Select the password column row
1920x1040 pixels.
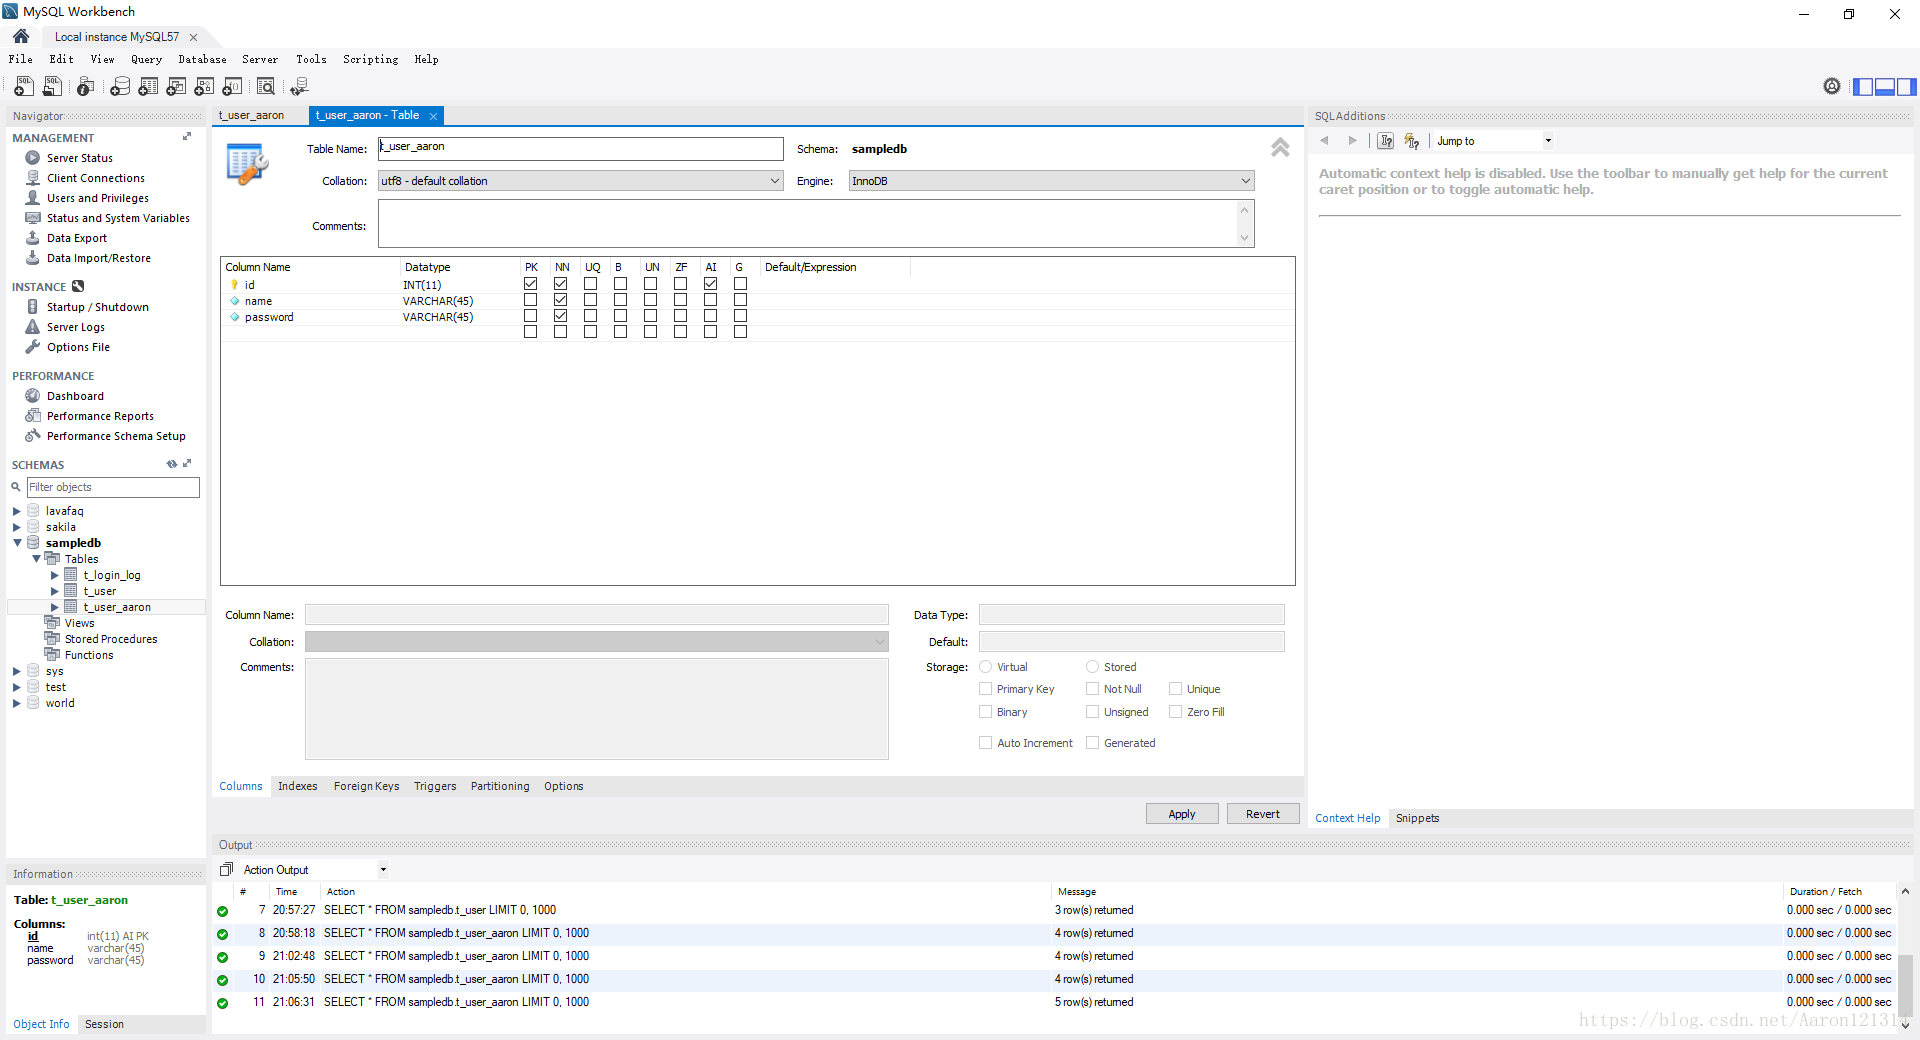[x=757, y=317]
